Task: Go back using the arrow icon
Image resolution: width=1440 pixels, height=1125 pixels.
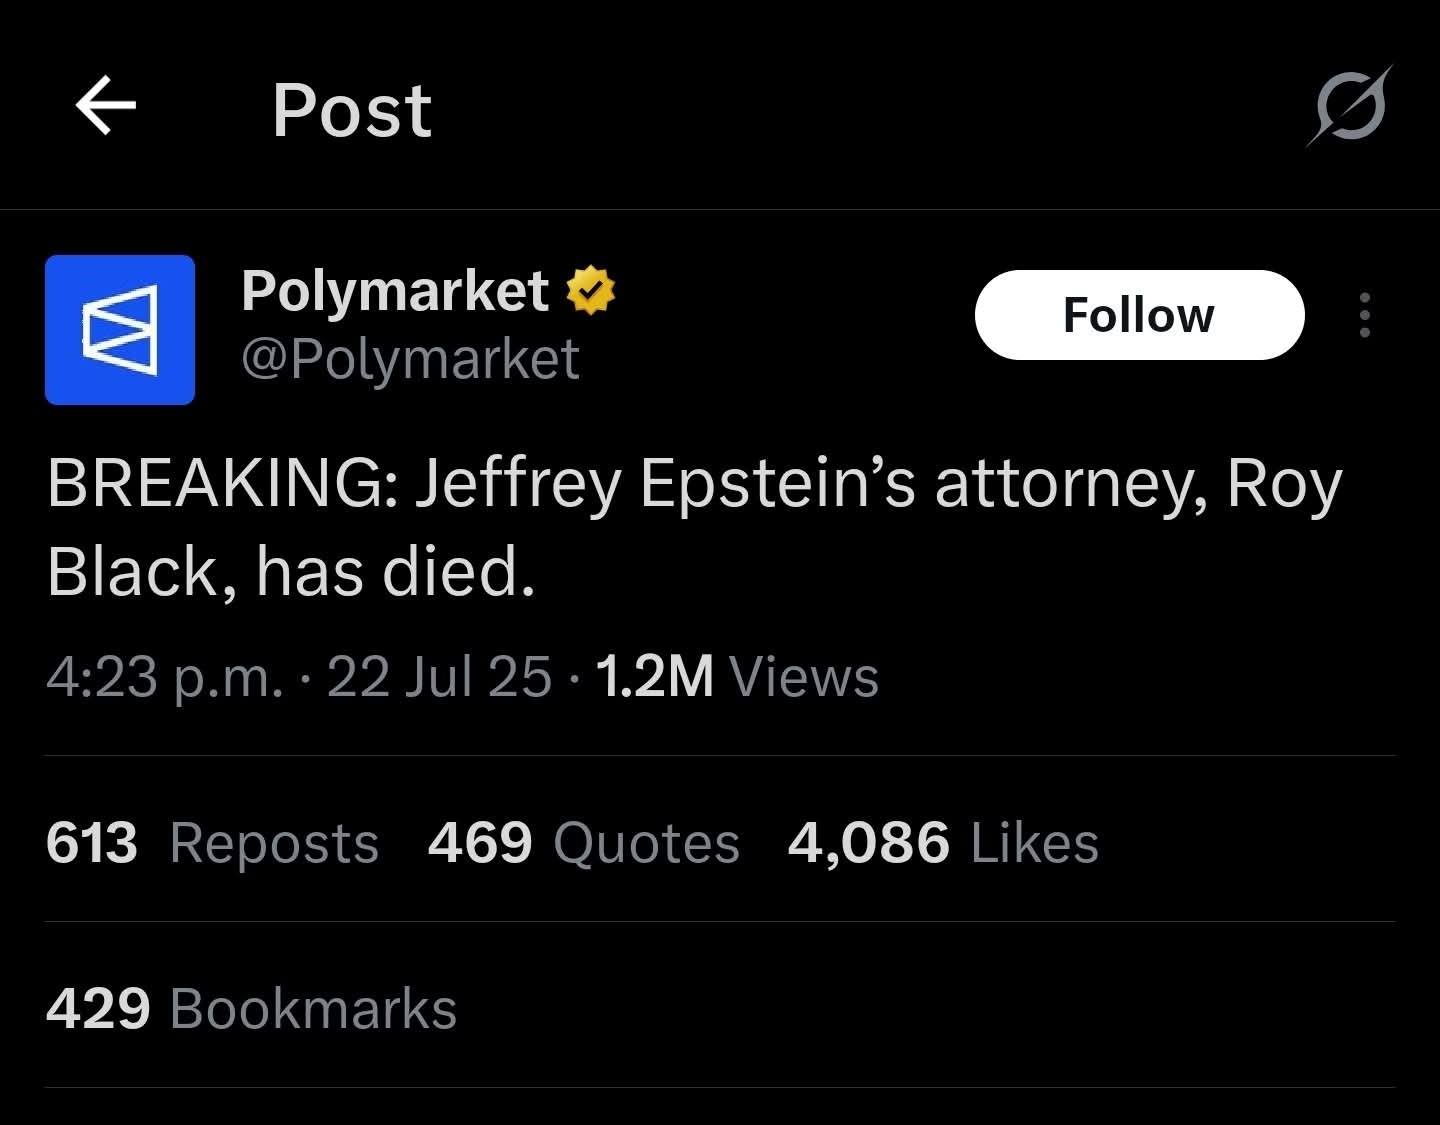Action: (x=106, y=105)
